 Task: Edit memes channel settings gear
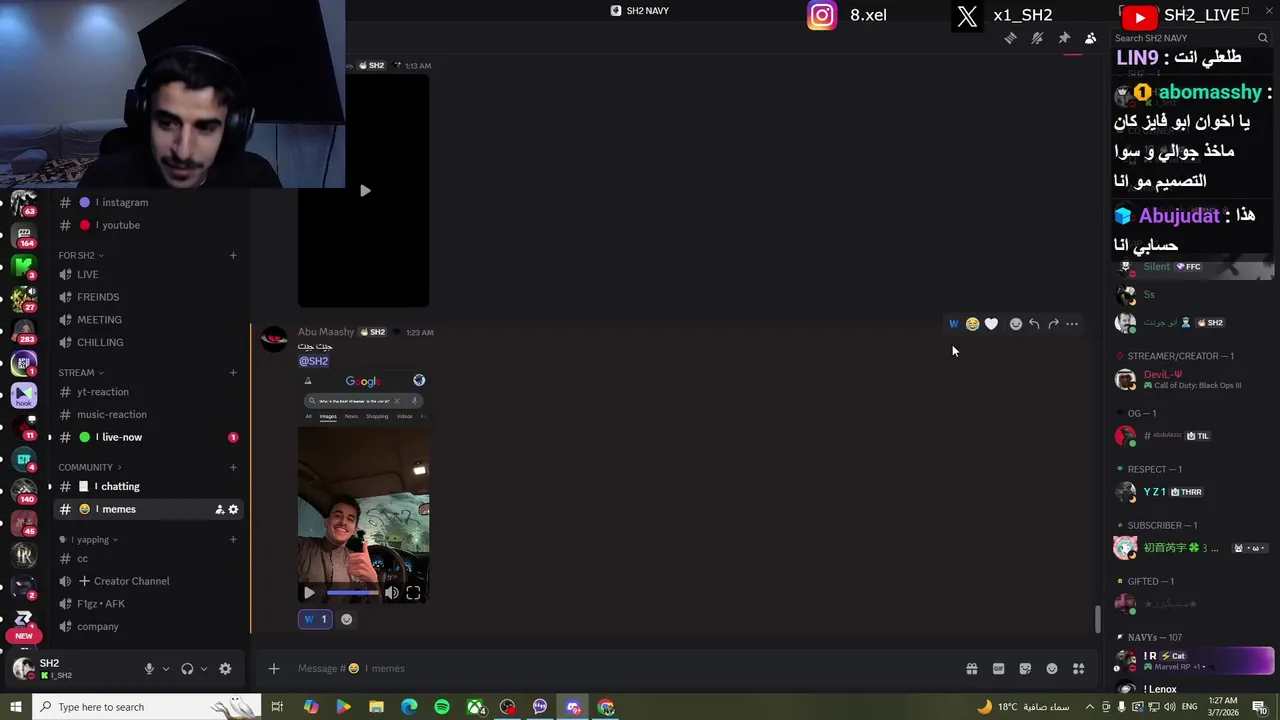pos(233,509)
